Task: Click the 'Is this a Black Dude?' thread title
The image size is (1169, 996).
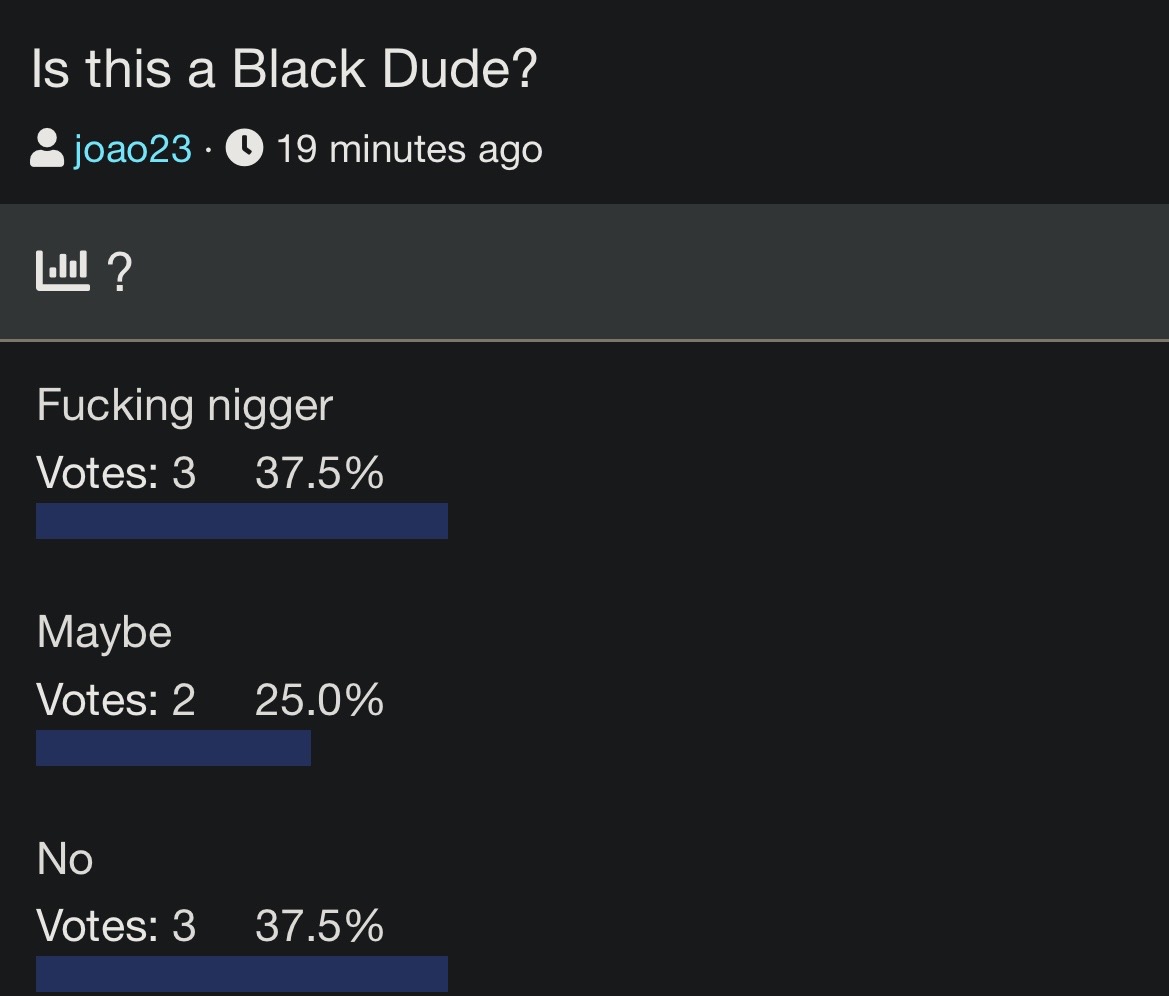Action: click(284, 70)
